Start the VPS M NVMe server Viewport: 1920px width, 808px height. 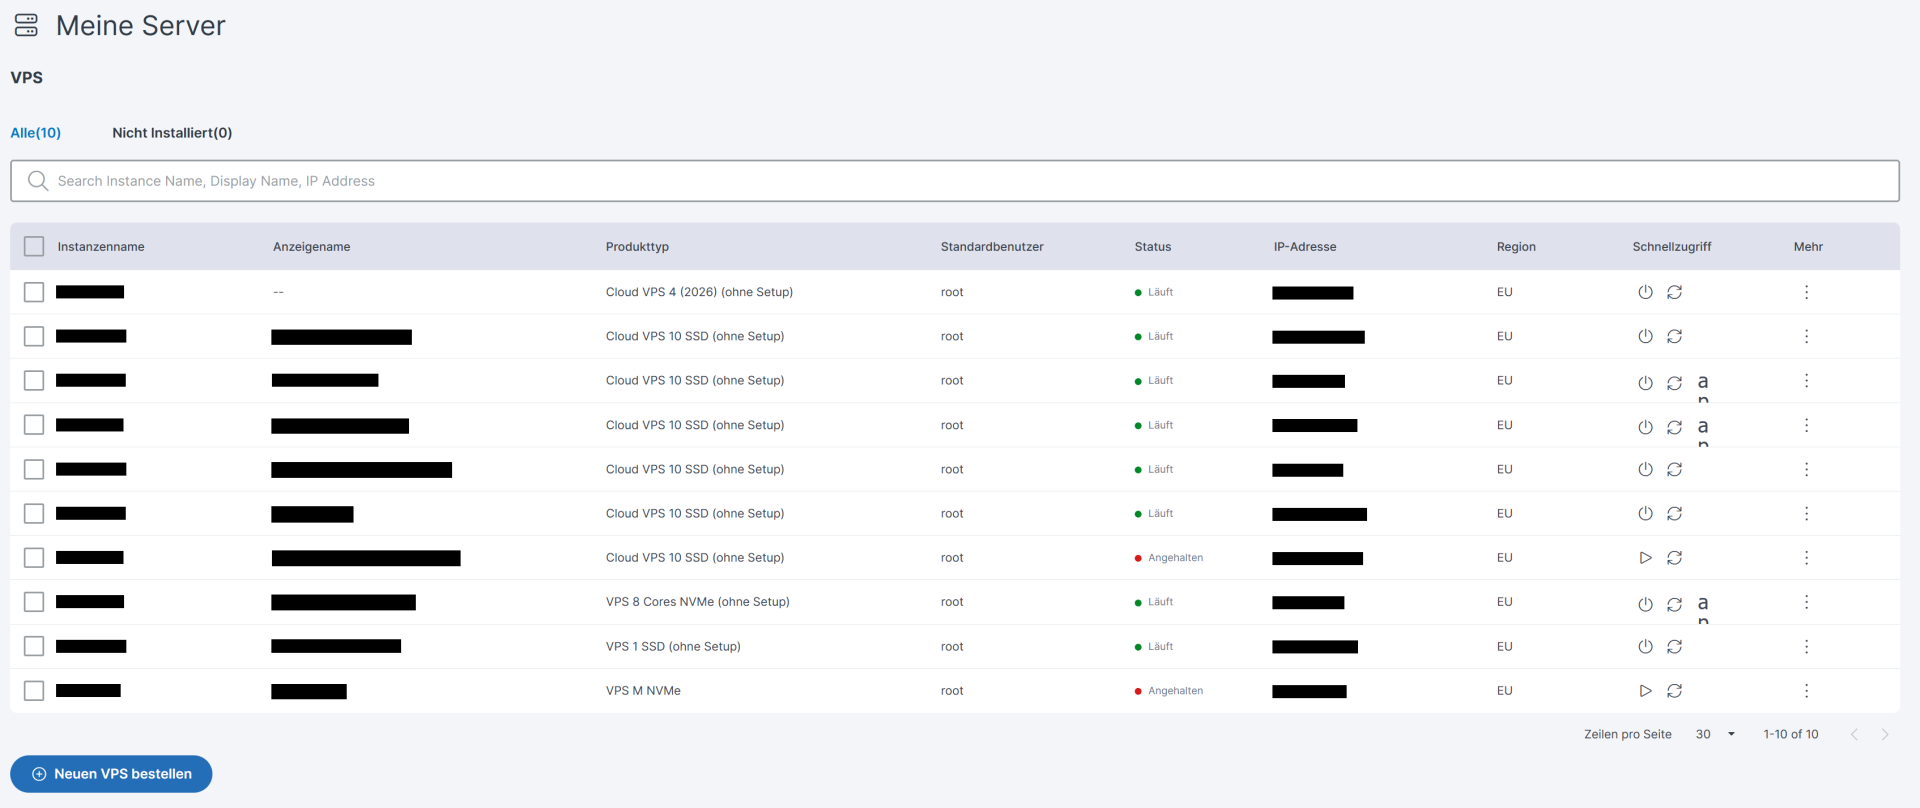pos(1645,691)
